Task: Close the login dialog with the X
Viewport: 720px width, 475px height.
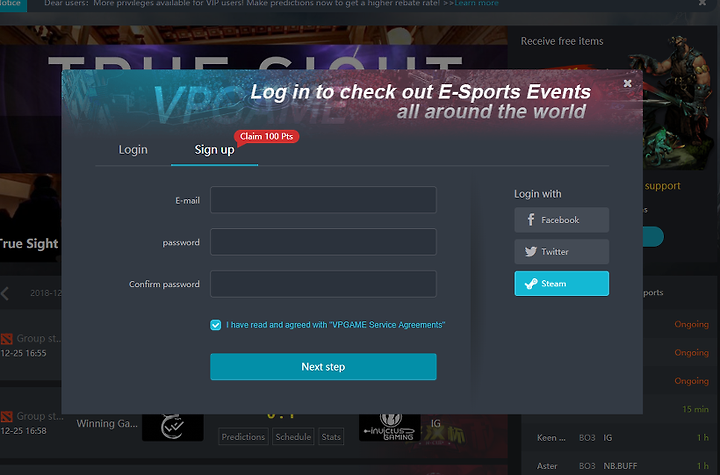Action: point(627,83)
